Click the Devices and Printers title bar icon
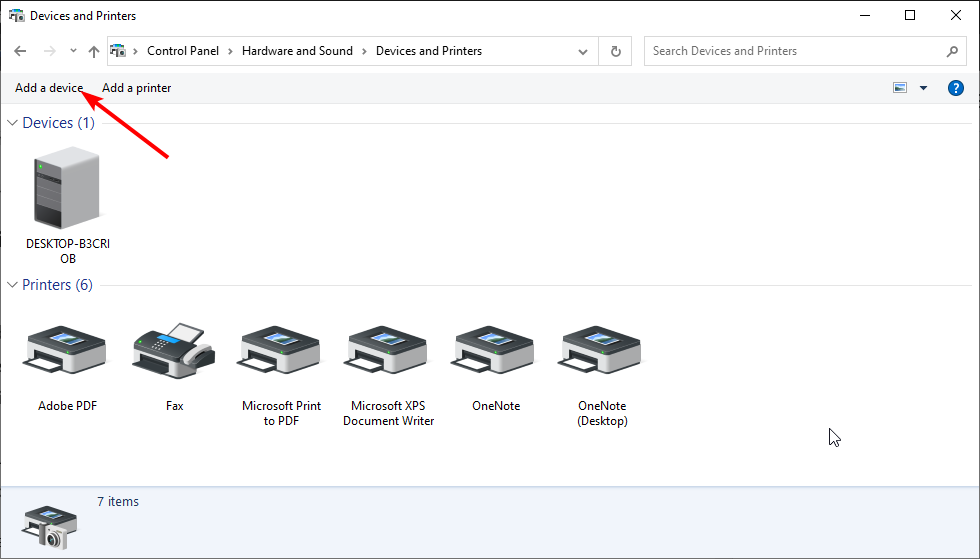Viewport: 980px width, 559px height. point(17,16)
